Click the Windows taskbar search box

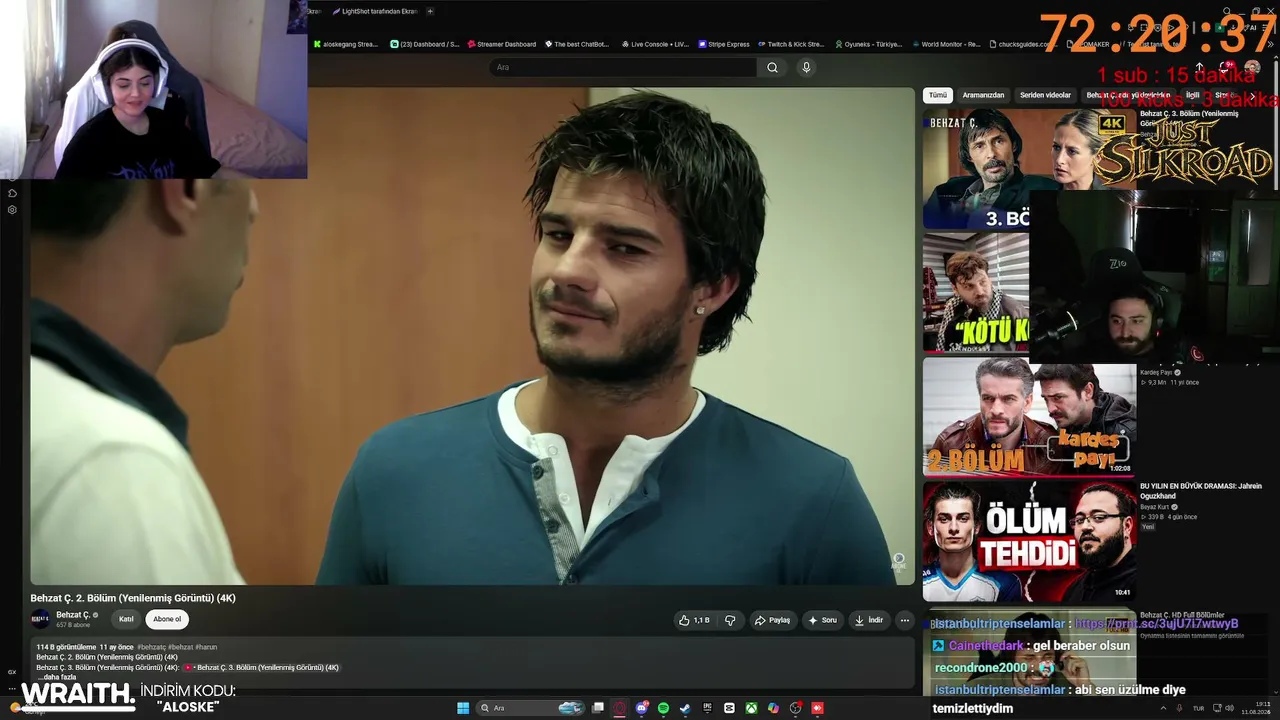(530, 708)
